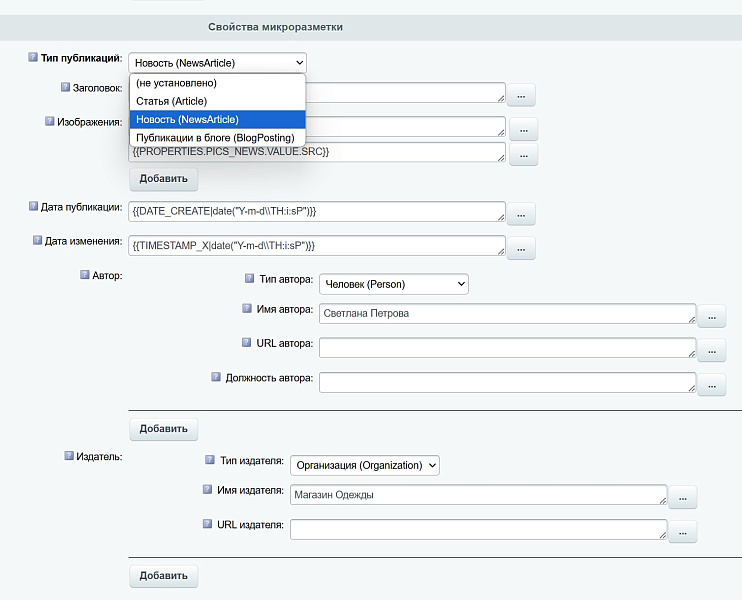Click help icon next to Имя автора
The height and width of the screenshot is (600, 742).
click(247, 309)
